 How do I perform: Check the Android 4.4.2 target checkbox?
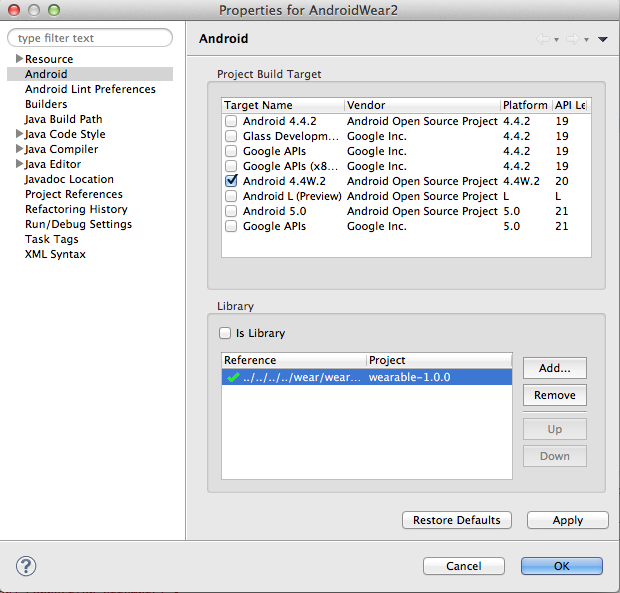point(231,121)
